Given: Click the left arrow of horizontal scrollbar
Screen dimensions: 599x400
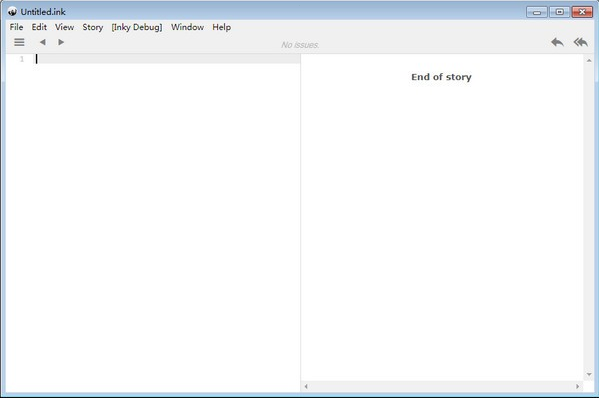Looking at the screenshot, I should pyautogui.click(x=306, y=387).
